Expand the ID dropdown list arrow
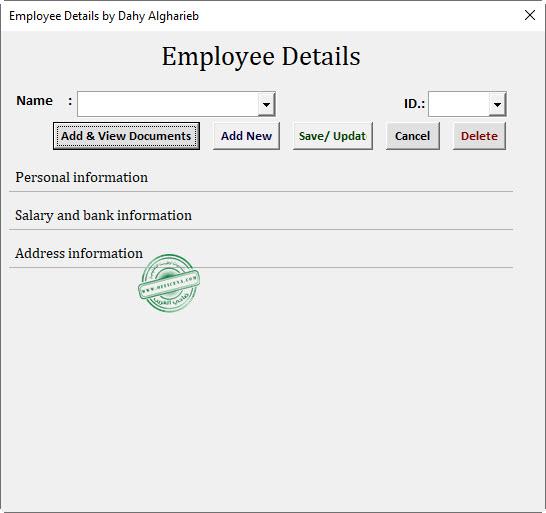The height and width of the screenshot is (513, 546). (x=497, y=104)
